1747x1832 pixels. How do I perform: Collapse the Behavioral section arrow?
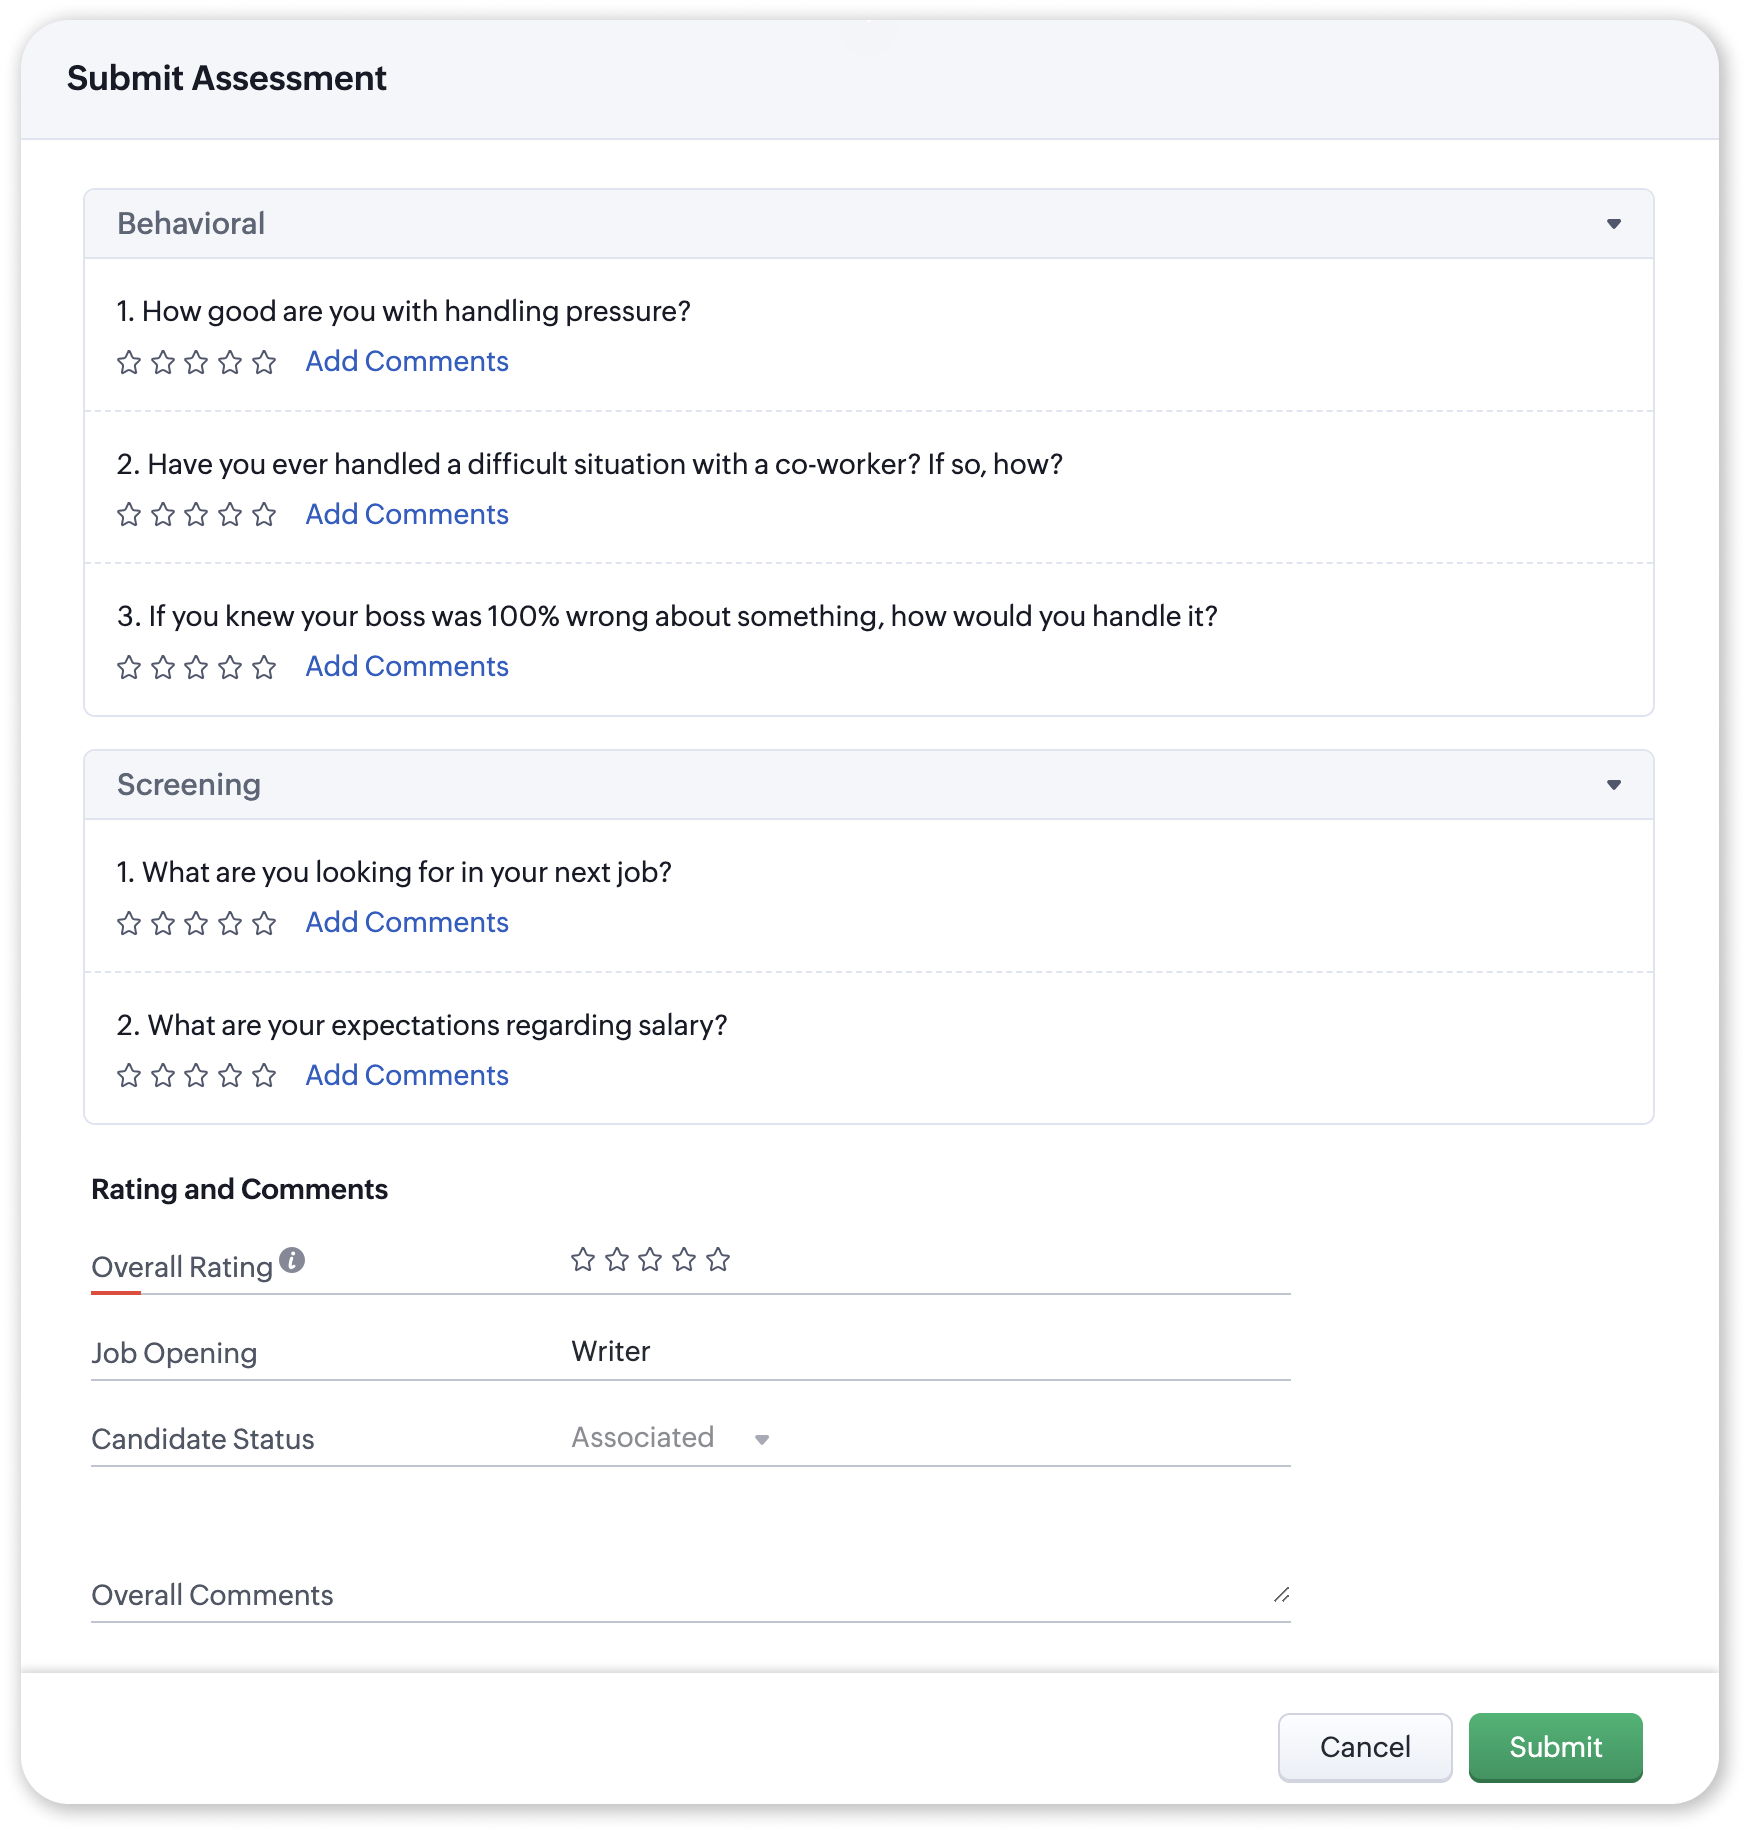click(x=1613, y=224)
